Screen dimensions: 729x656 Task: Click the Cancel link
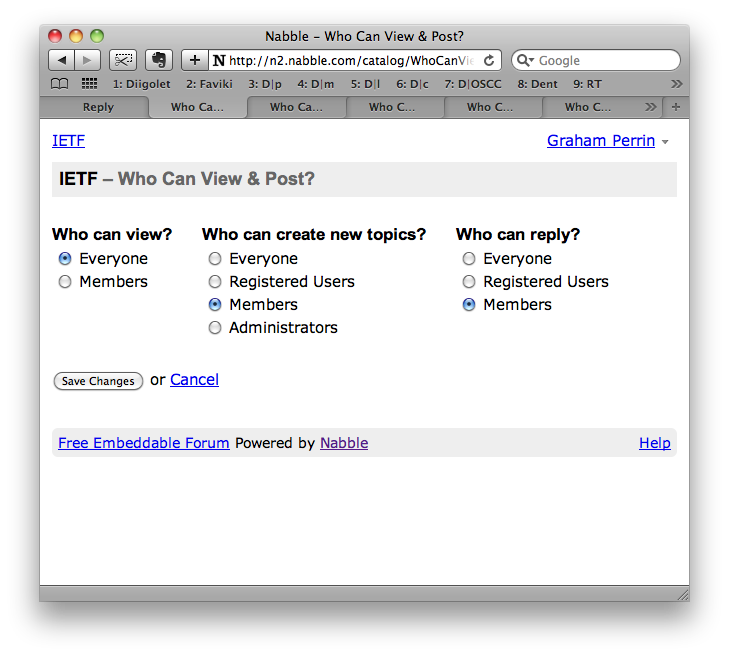194,380
